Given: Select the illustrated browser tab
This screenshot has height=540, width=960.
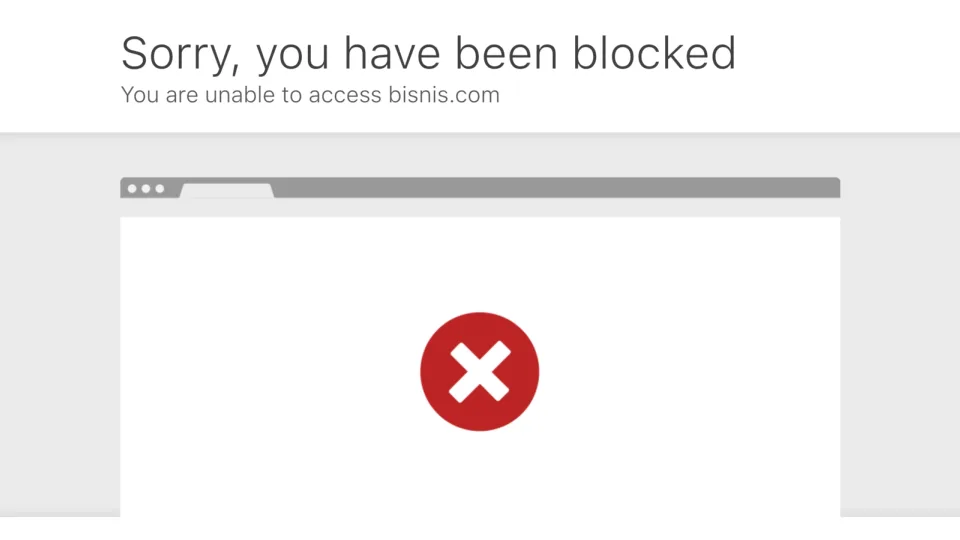Looking at the screenshot, I should [x=227, y=190].
